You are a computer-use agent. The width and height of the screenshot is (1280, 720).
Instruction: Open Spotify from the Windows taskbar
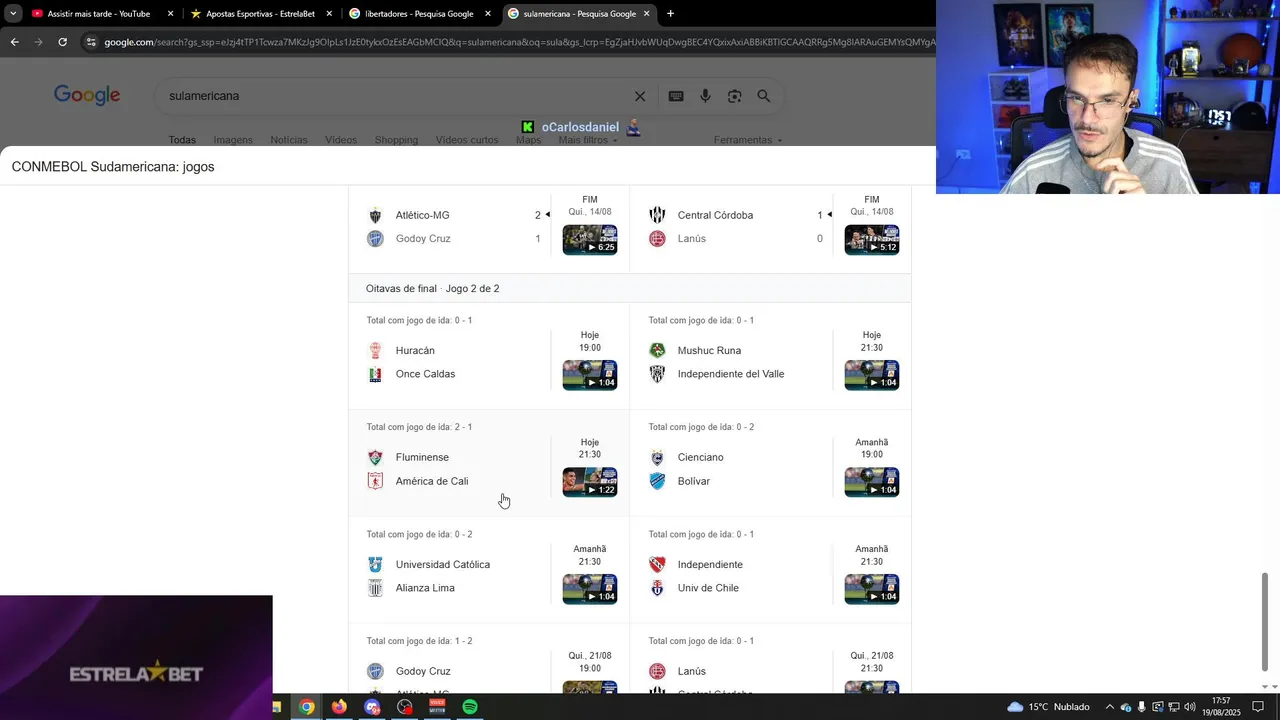(x=469, y=707)
